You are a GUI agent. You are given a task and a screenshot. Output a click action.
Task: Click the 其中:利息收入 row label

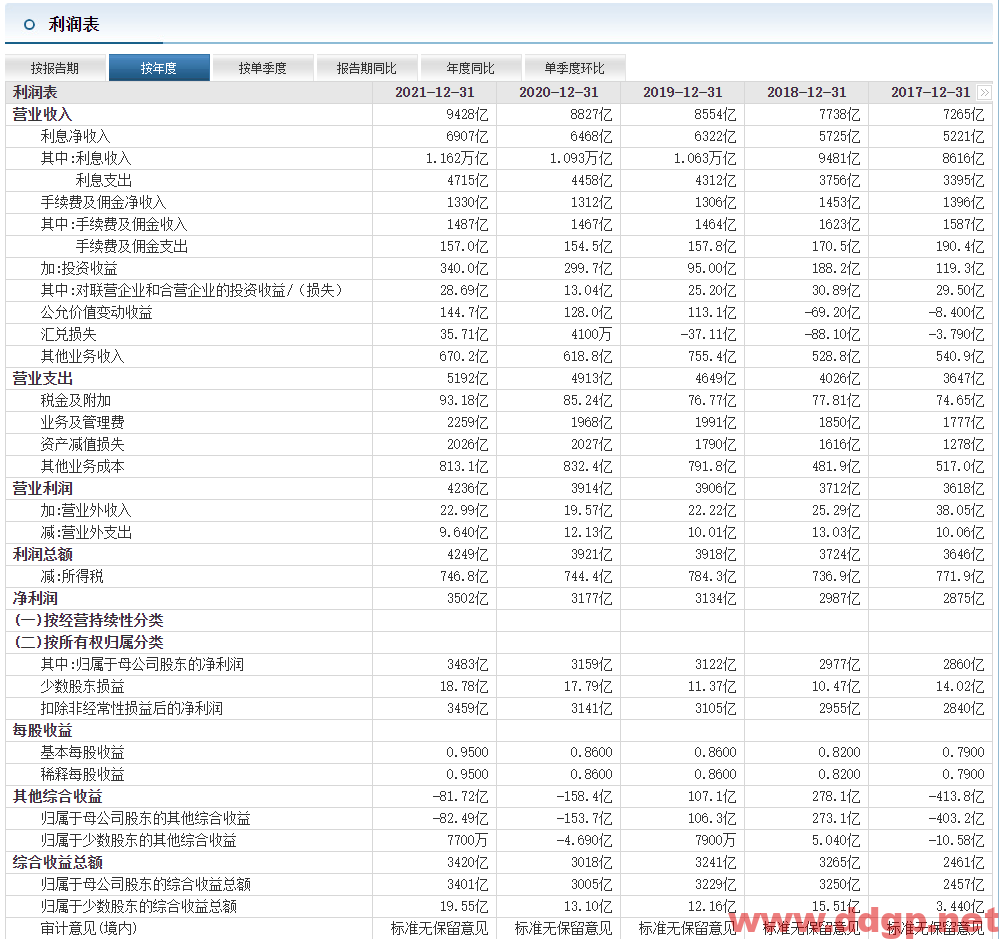tap(86, 159)
